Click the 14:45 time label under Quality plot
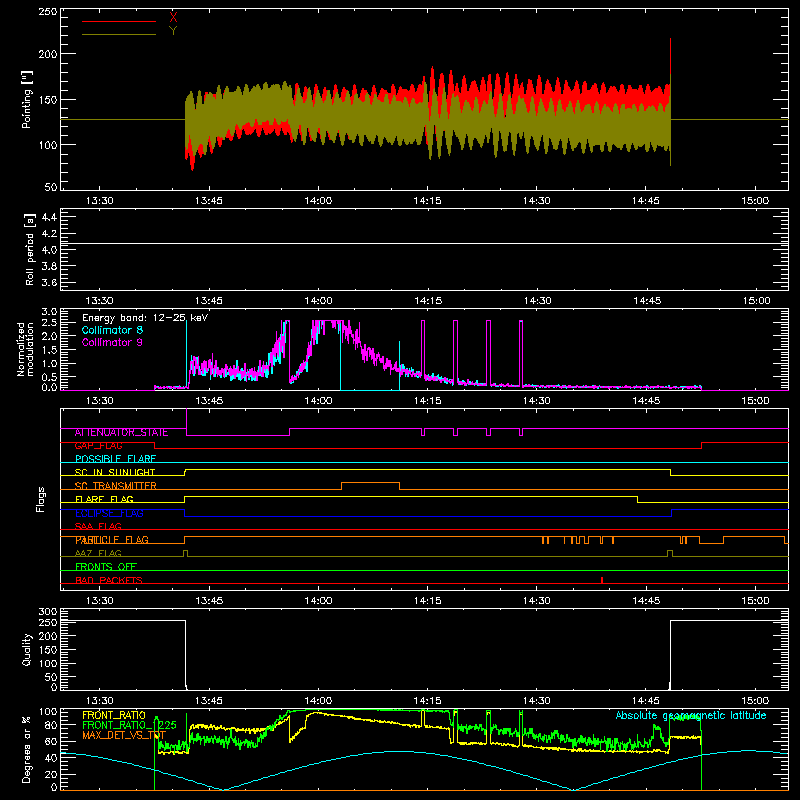The image size is (800, 800). pyautogui.click(x=646, y=701)
